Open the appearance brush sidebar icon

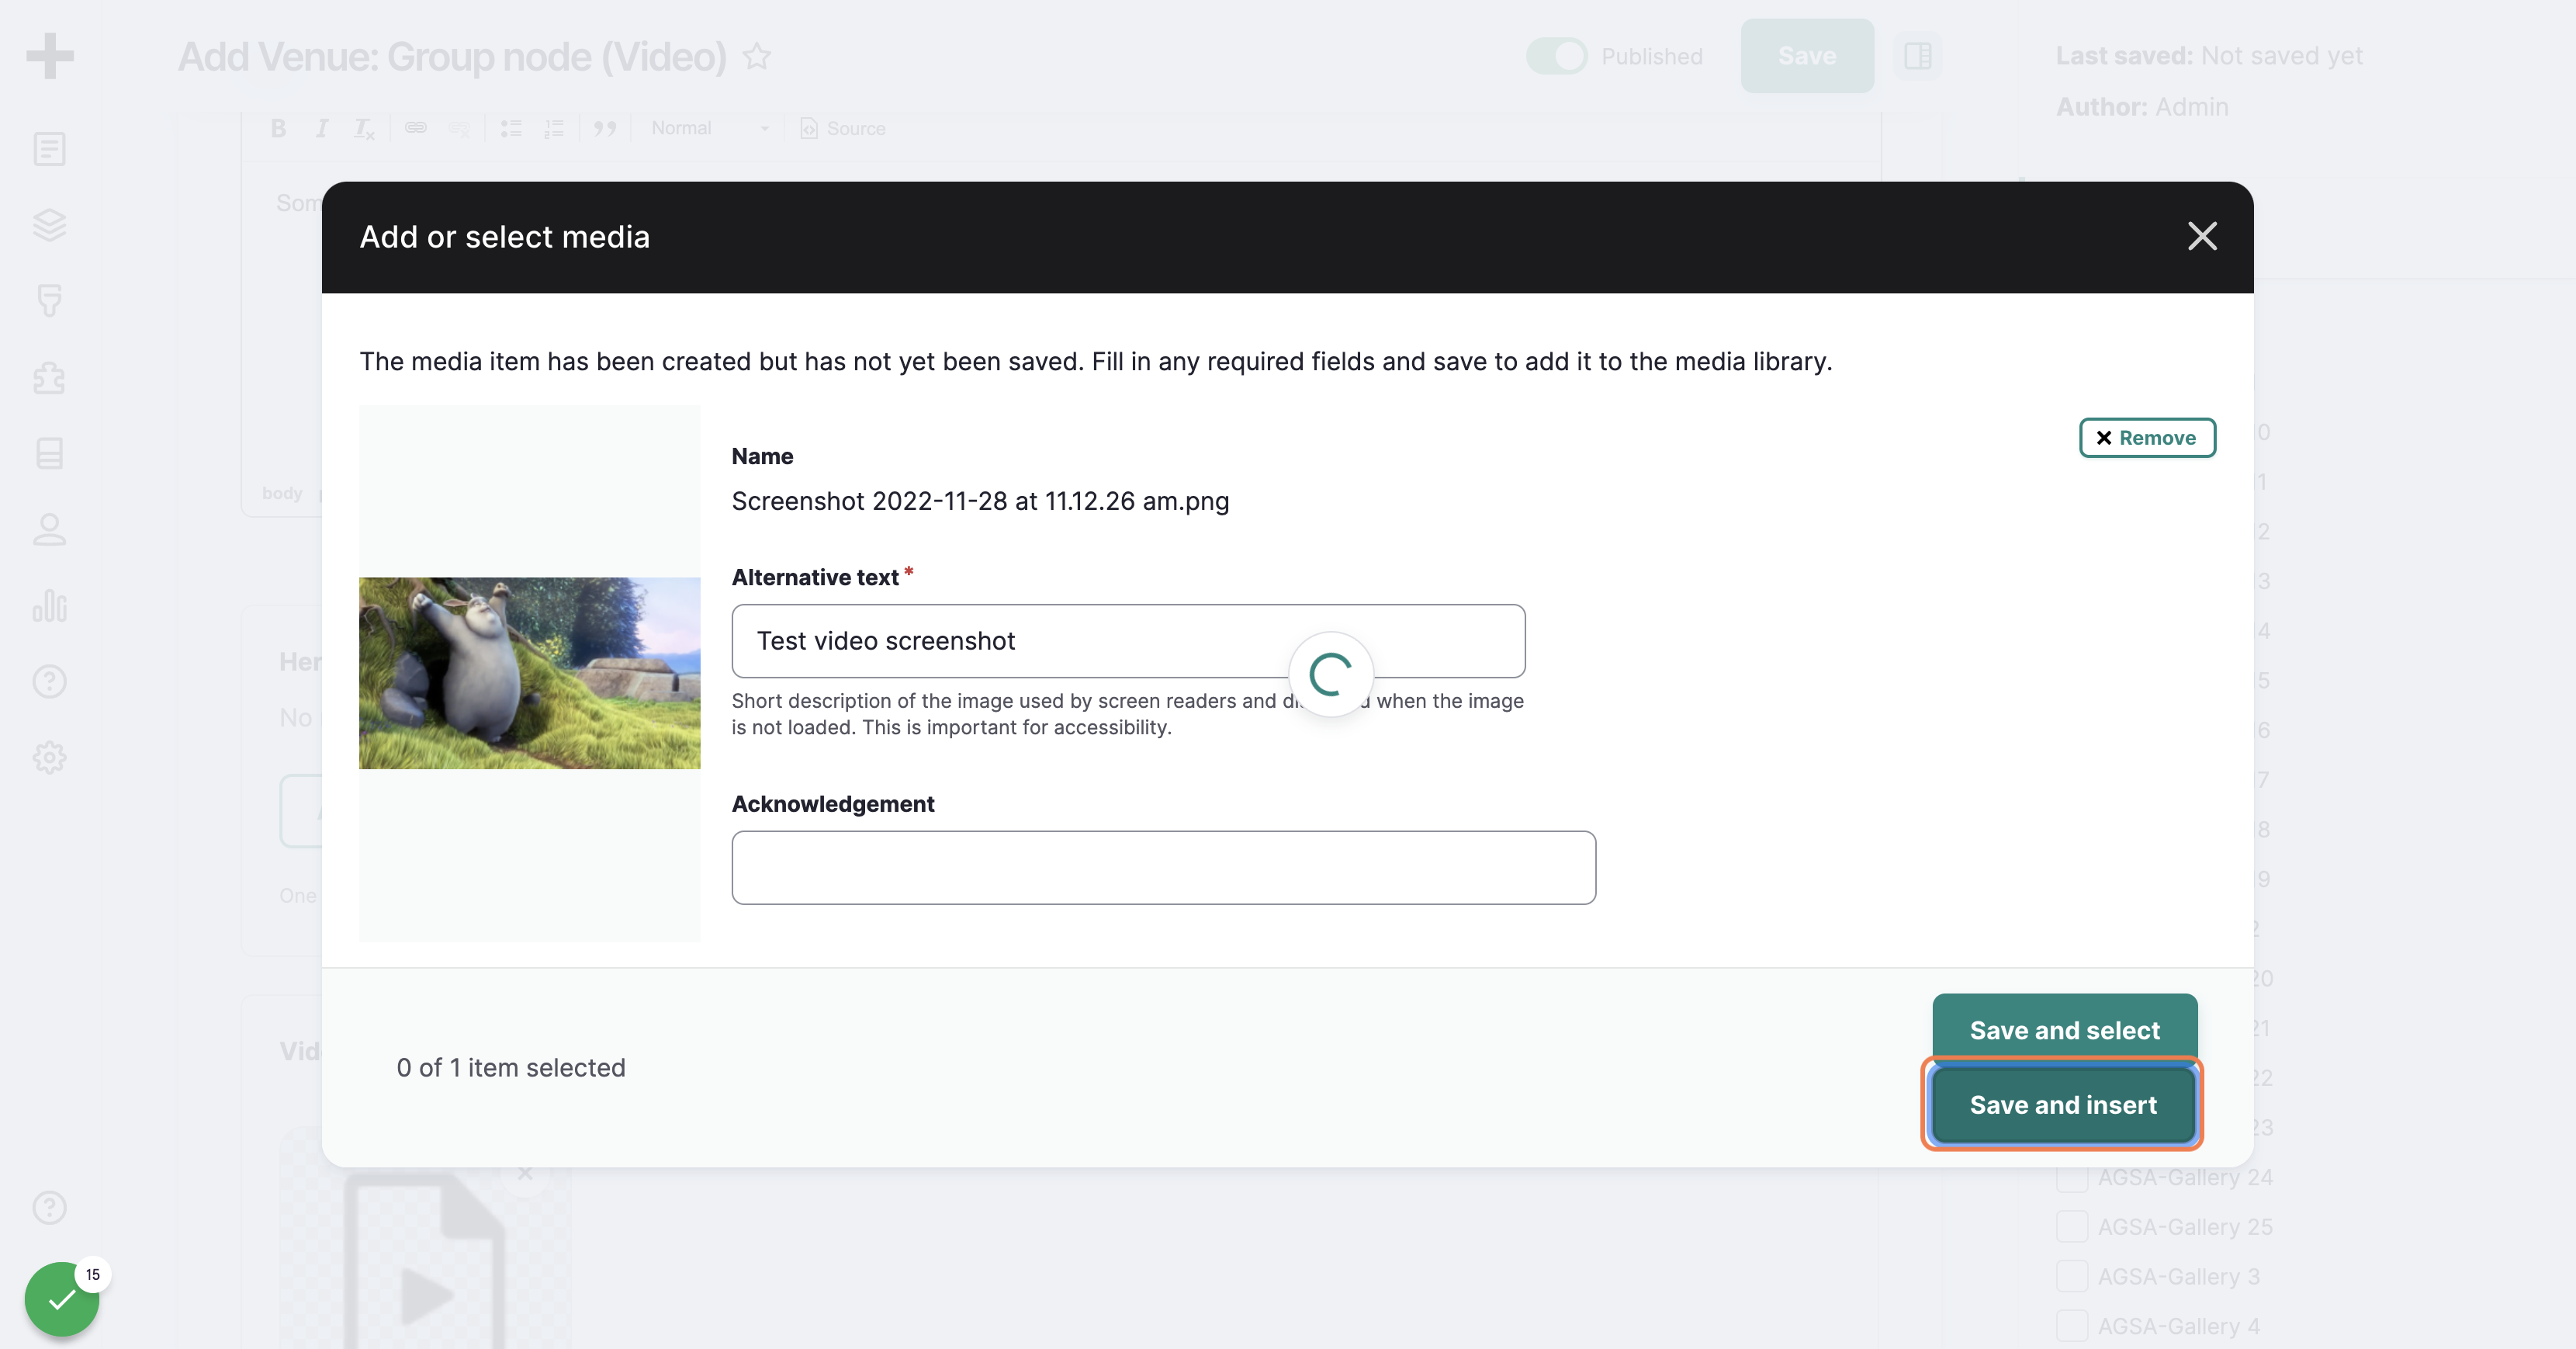pos(49,301)
